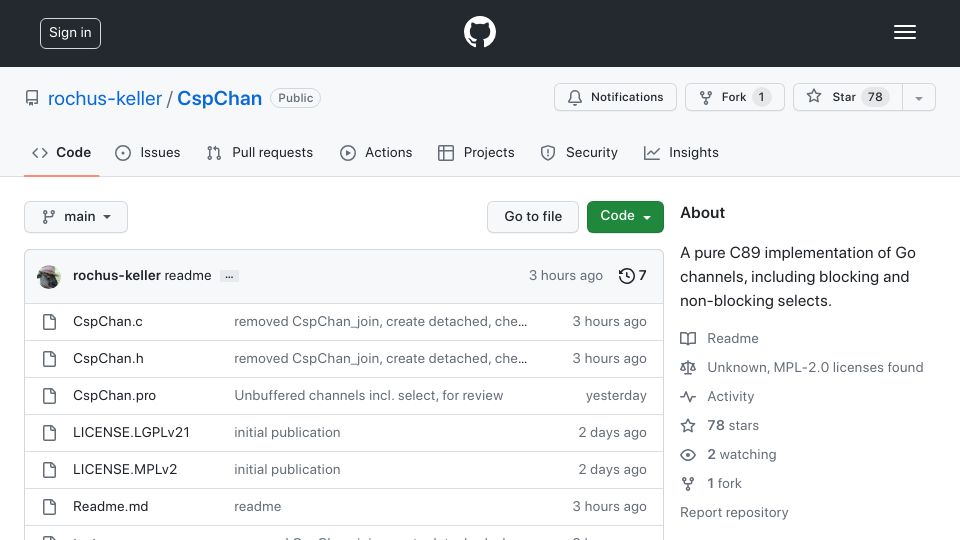Click the file icon beside CspChan.h
Image resolution: width=960 pixels, height=540 pixels.
click(x=50, y=359)
